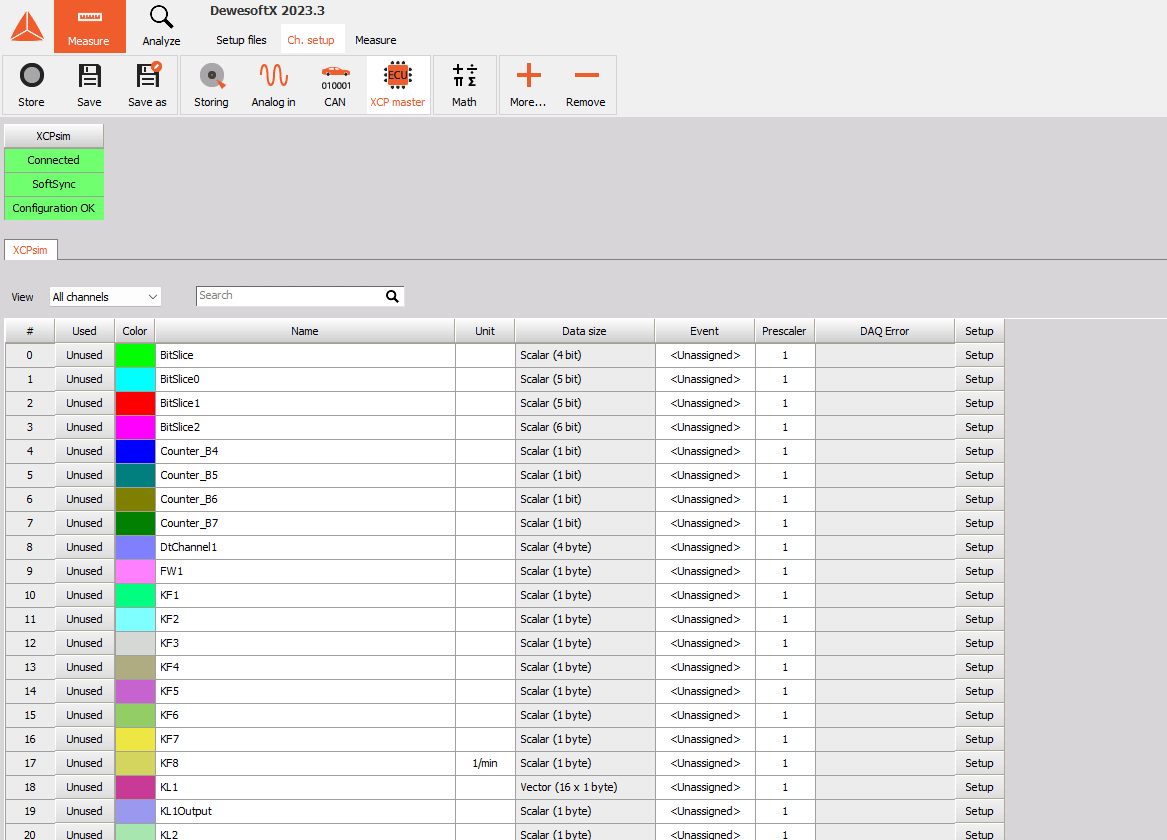Select the KF2 channel name cell
Screen dimensions: 1167x840
pyautogui.click(x=306, y=619)
